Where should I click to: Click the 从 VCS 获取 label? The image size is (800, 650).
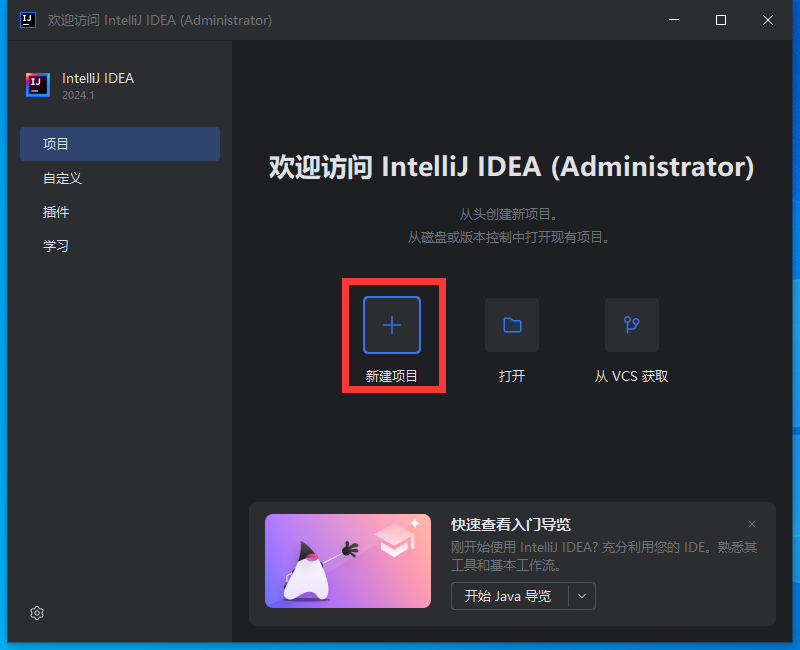tap(631, 376)
